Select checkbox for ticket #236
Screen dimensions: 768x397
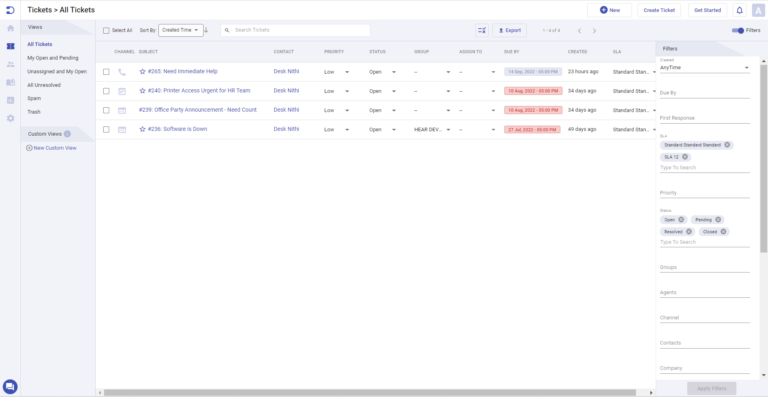coord(106,130)
